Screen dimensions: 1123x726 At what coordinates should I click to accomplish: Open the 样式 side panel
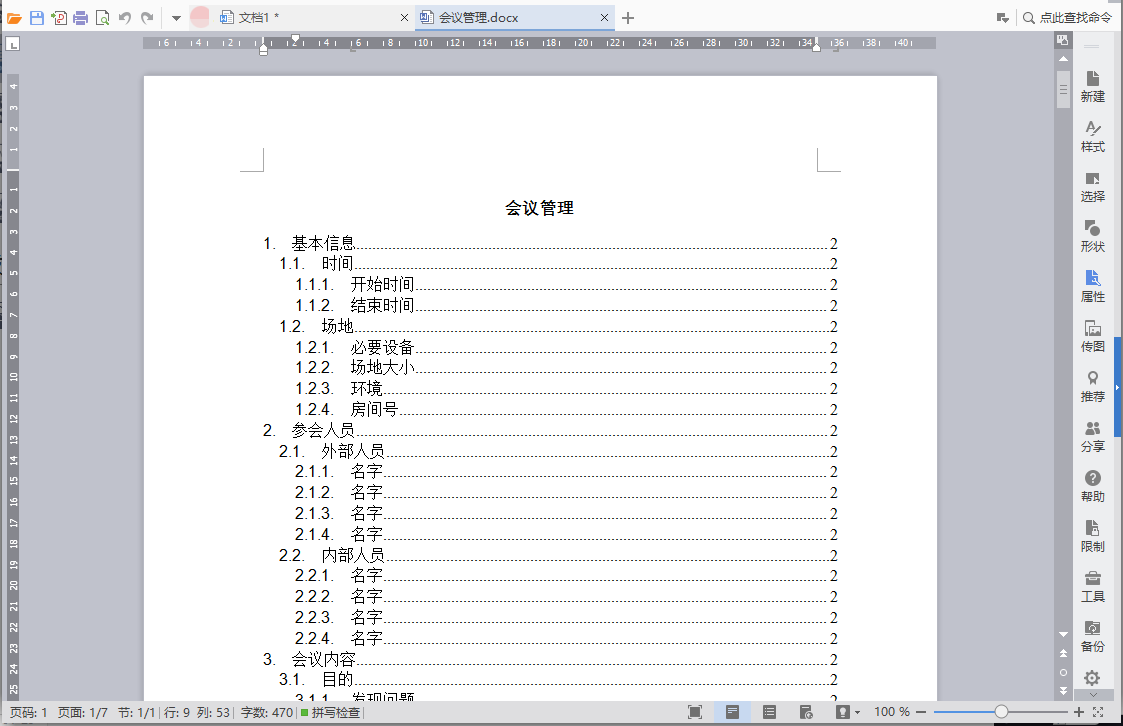click(x=1092, y=137)
